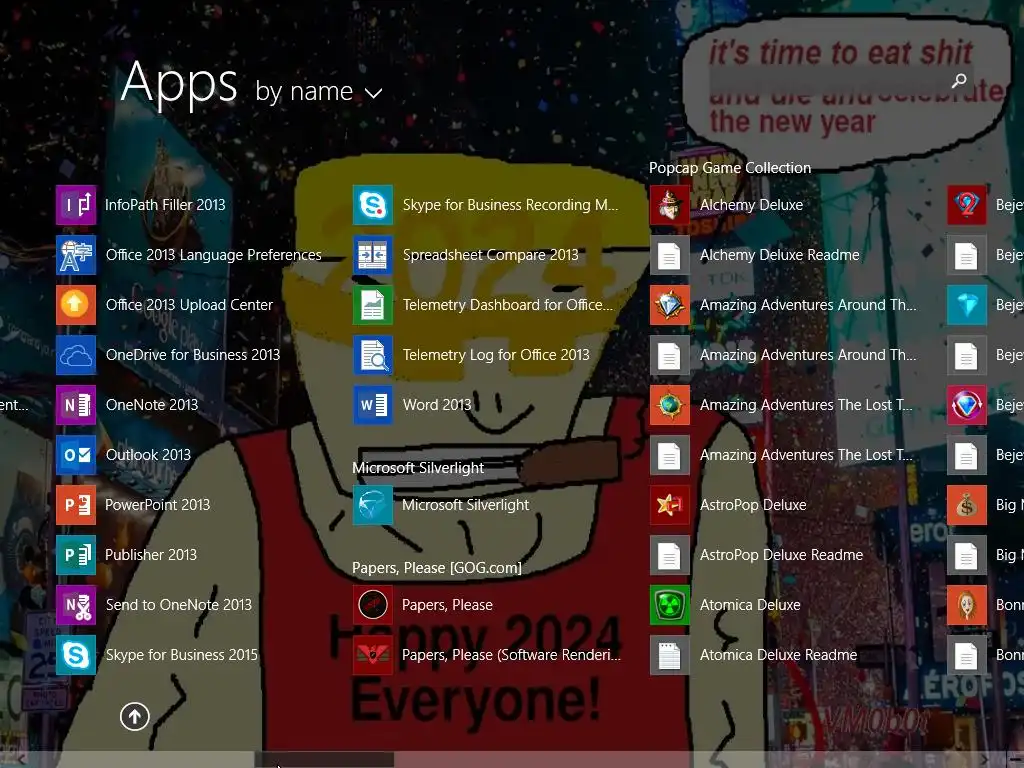1024x768 pixels.
Task: Open Telemetry Dashboard for Office icon
Action: [x=373, y=305]
